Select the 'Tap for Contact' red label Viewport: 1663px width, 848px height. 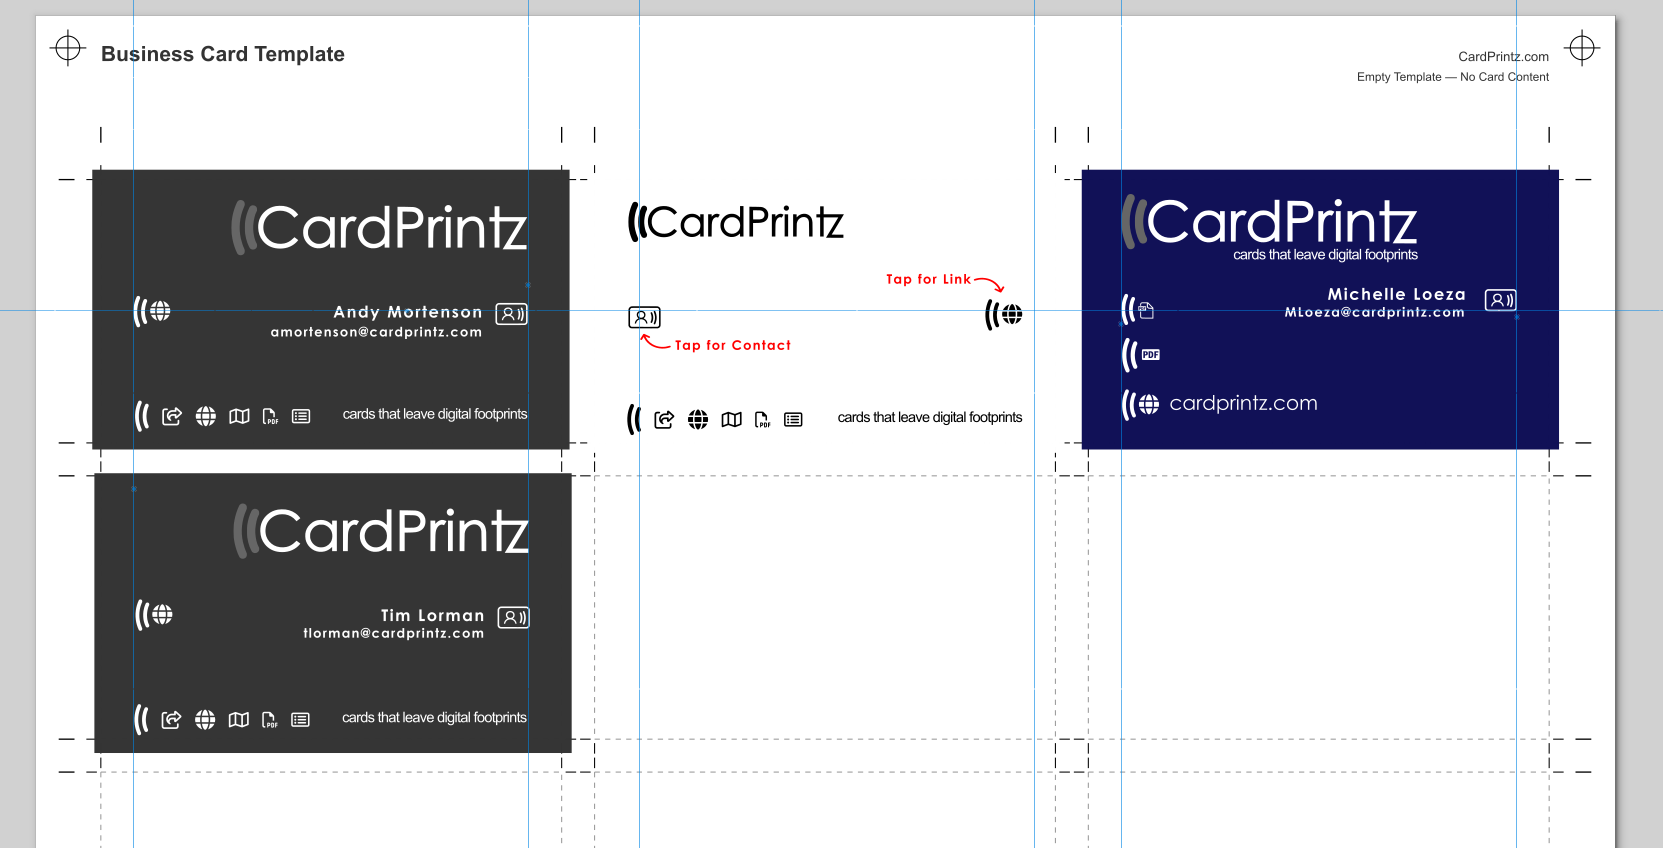coord(733,345)
